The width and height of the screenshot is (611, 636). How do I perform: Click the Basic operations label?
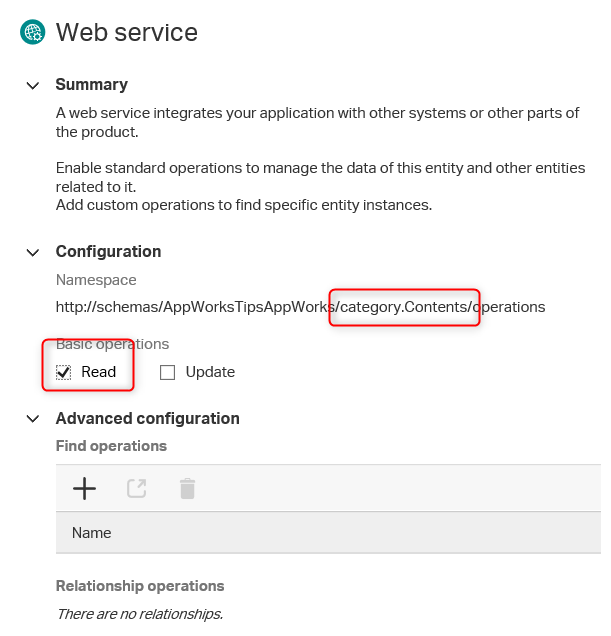coord(112,345)
